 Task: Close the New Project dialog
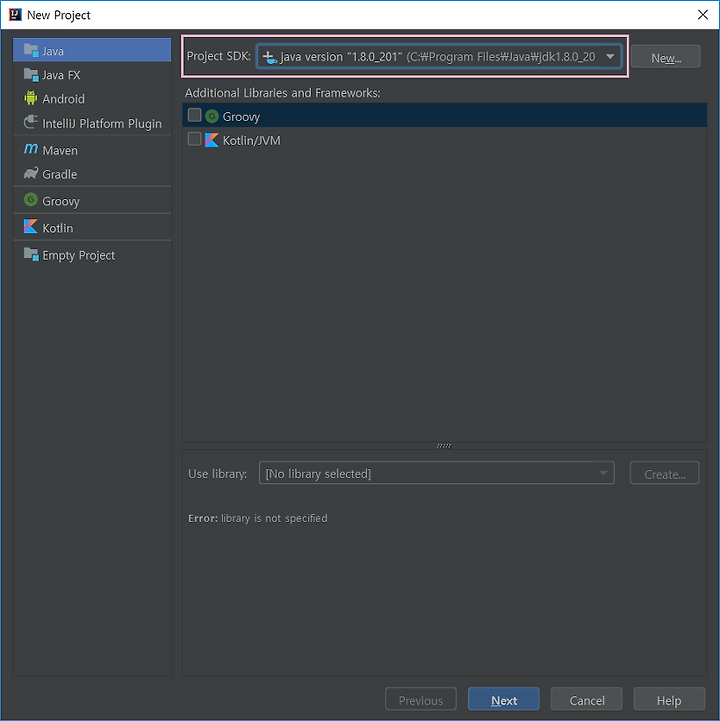pos(703,15)
